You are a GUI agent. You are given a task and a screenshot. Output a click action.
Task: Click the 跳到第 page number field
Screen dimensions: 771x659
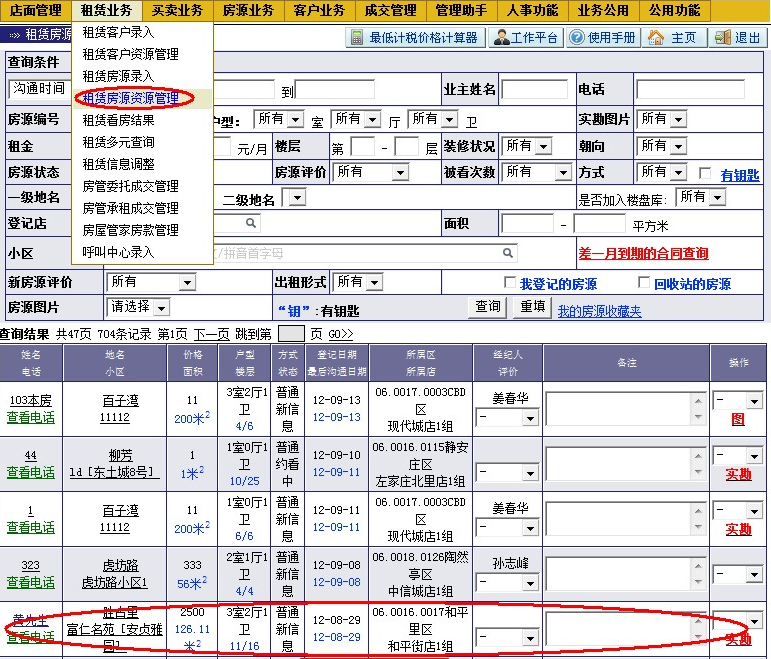click(x=291, y=334)
